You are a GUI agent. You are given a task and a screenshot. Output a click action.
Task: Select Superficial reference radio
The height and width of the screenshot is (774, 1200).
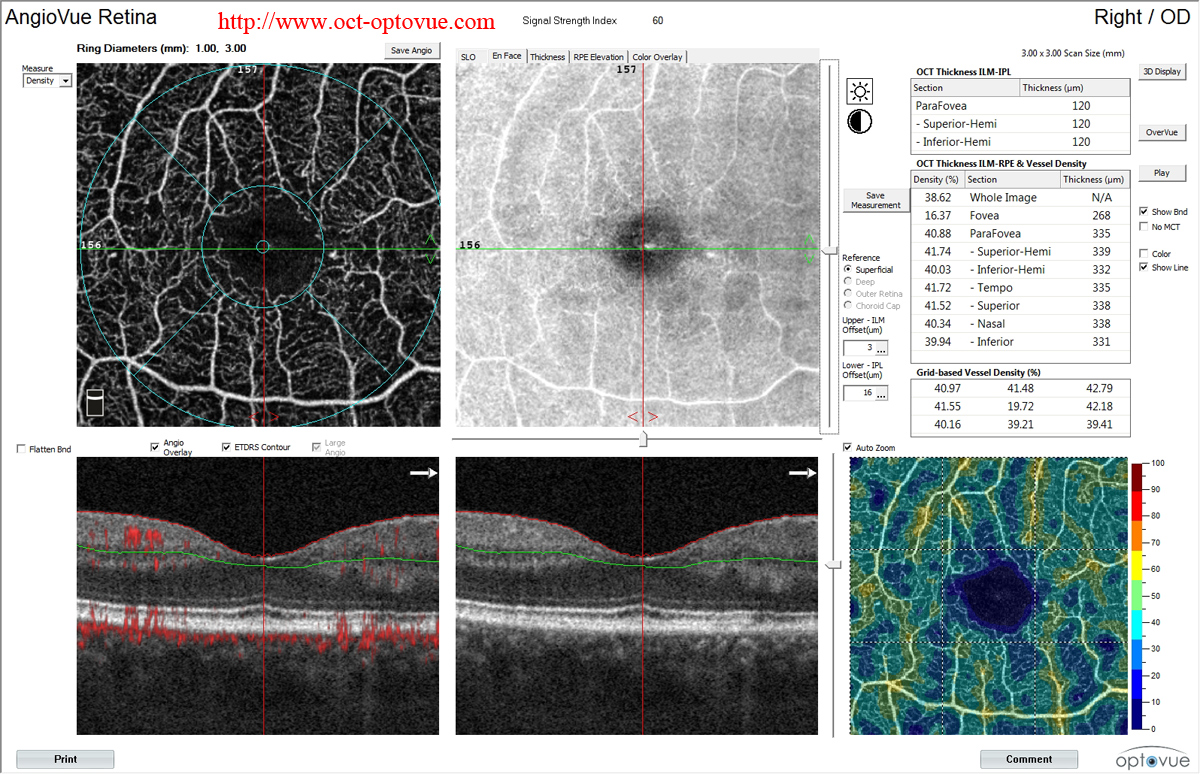[848, 270]
